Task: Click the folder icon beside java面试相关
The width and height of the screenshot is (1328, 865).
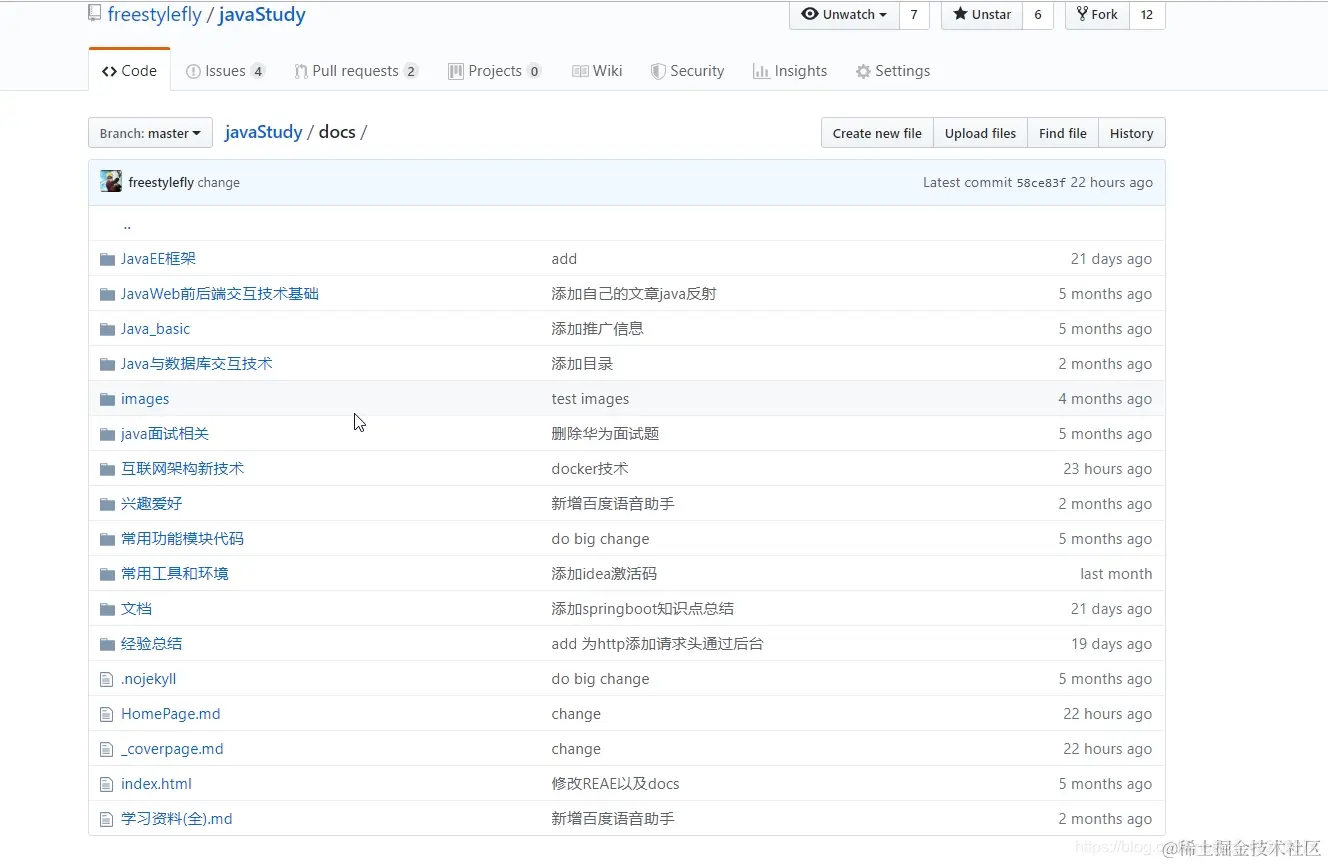Action: pyautogui.click(x=107, y=434)
